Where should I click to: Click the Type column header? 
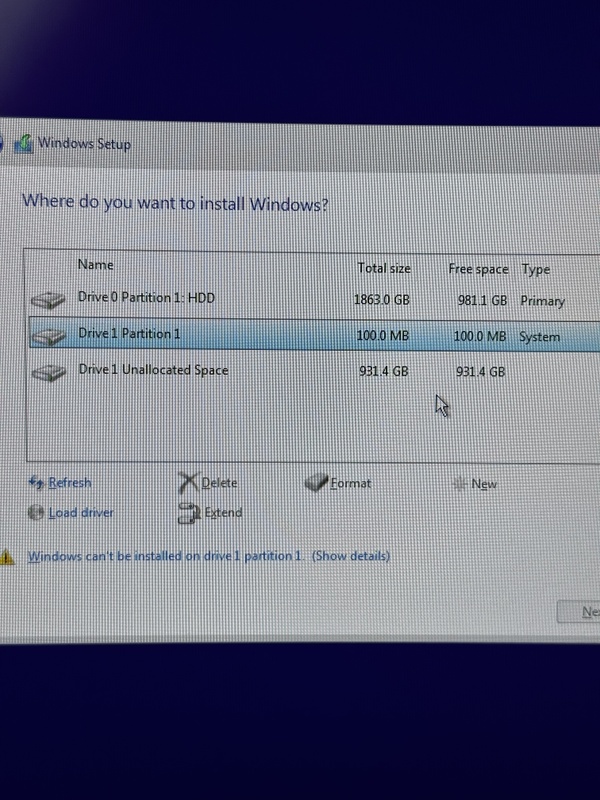click(x=536, y=269)
